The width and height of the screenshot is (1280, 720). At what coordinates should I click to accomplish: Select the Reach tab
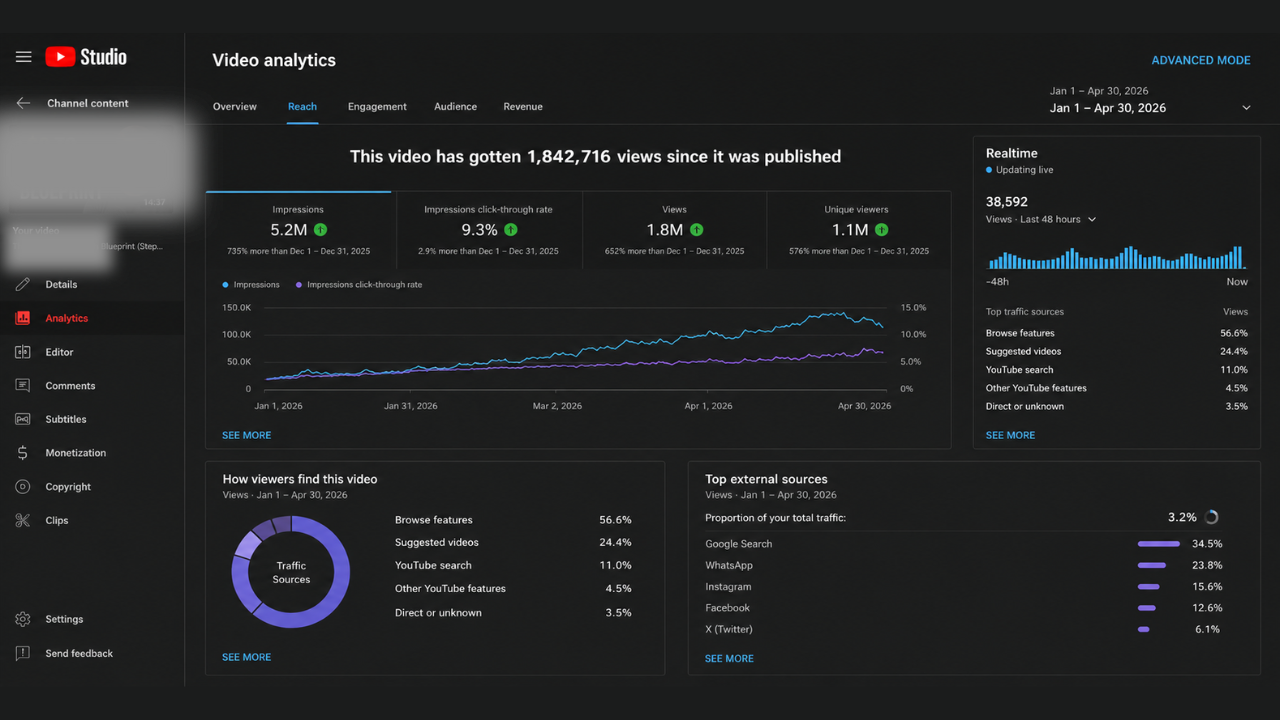(302, 106)
